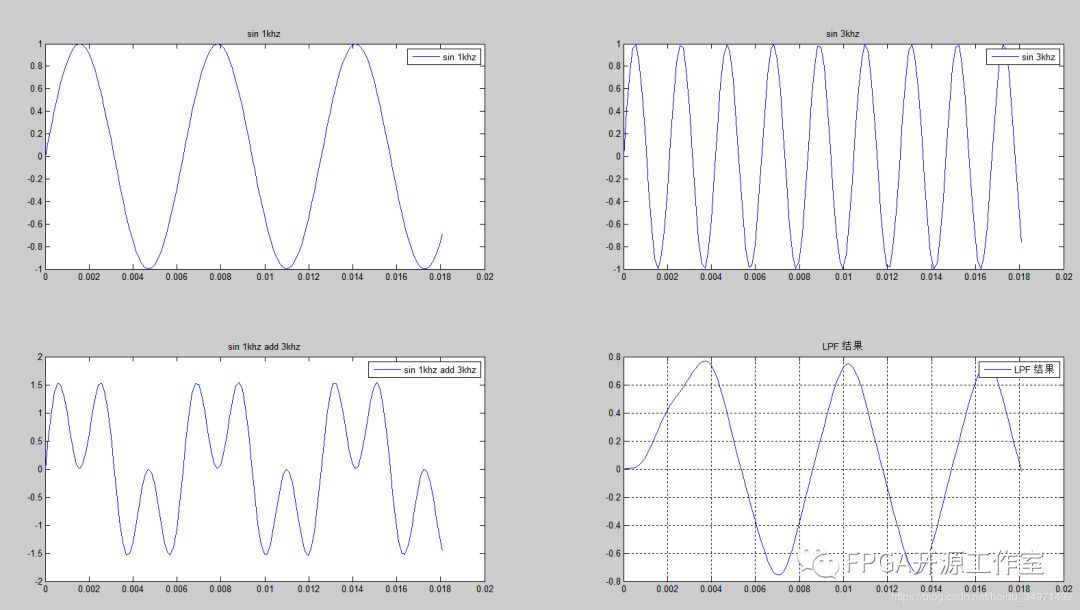
Task: Click the WeChat logo in the watermark
Action: [825, 564]
